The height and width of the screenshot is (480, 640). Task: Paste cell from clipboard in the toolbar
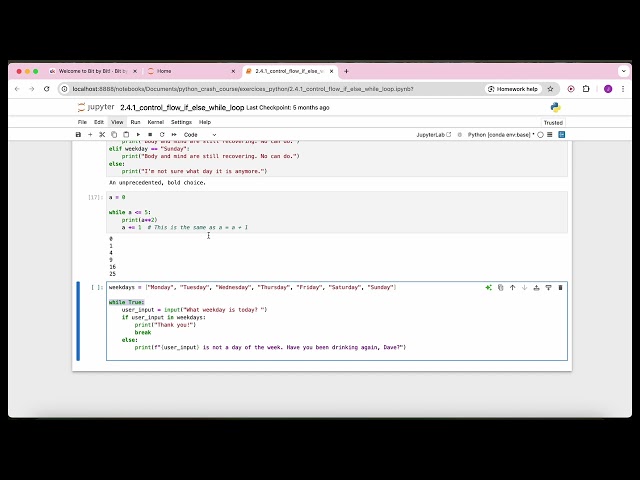pos(126,134)
